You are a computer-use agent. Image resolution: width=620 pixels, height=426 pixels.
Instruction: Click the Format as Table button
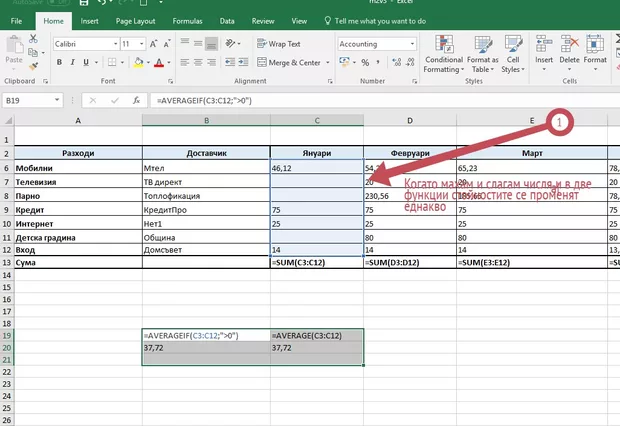(x=483, y=52)
